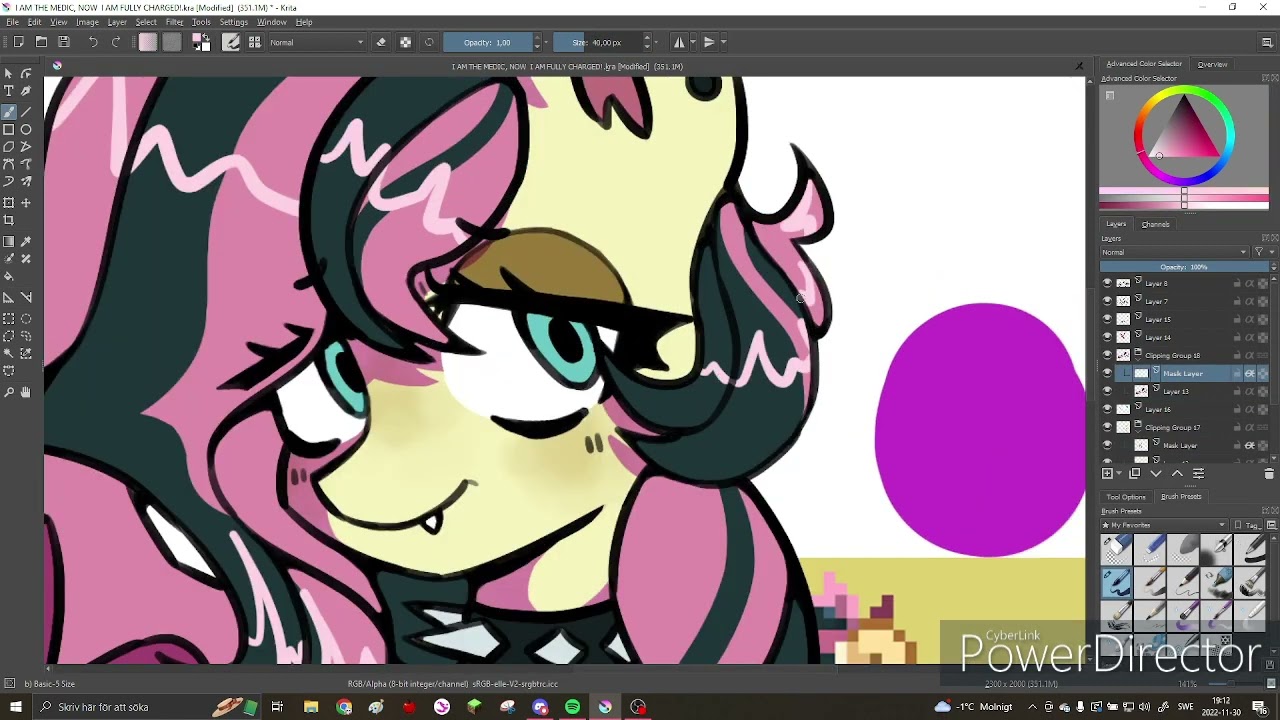The height and width of the screenshot is (720, 1280).
Task: Select the Color Sampler eyedropper tool
Action: click(x=26, y=241)
